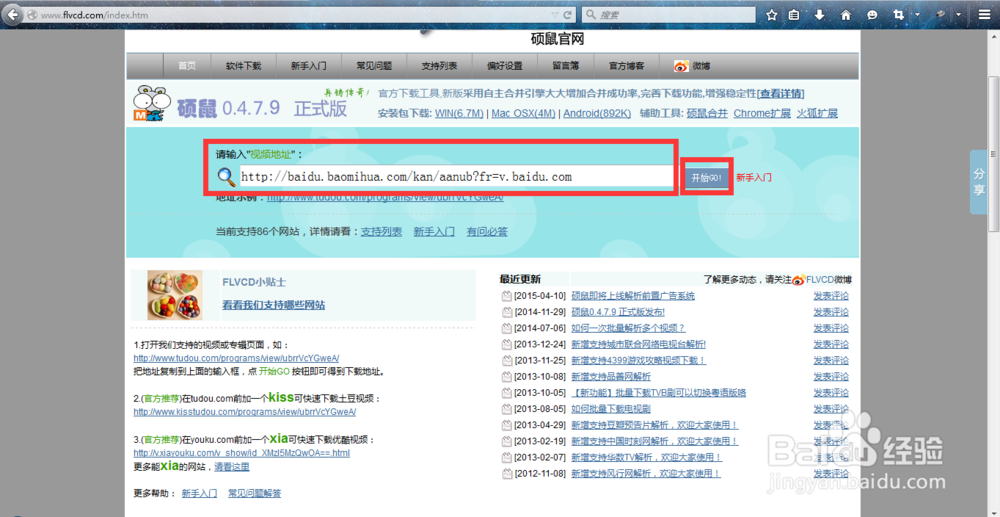Click the Weibo eye logo in navigation bar
The height and width of the screenshot is (517, 1000).
tap(682, 66)
